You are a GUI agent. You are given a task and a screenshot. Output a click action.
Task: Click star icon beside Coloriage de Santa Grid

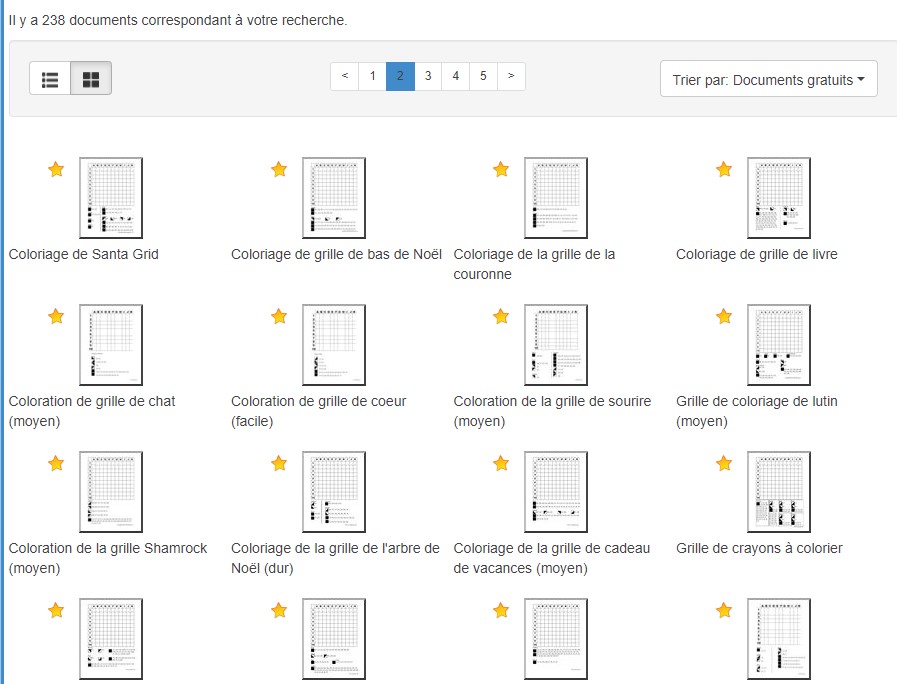tap(56, 170)
